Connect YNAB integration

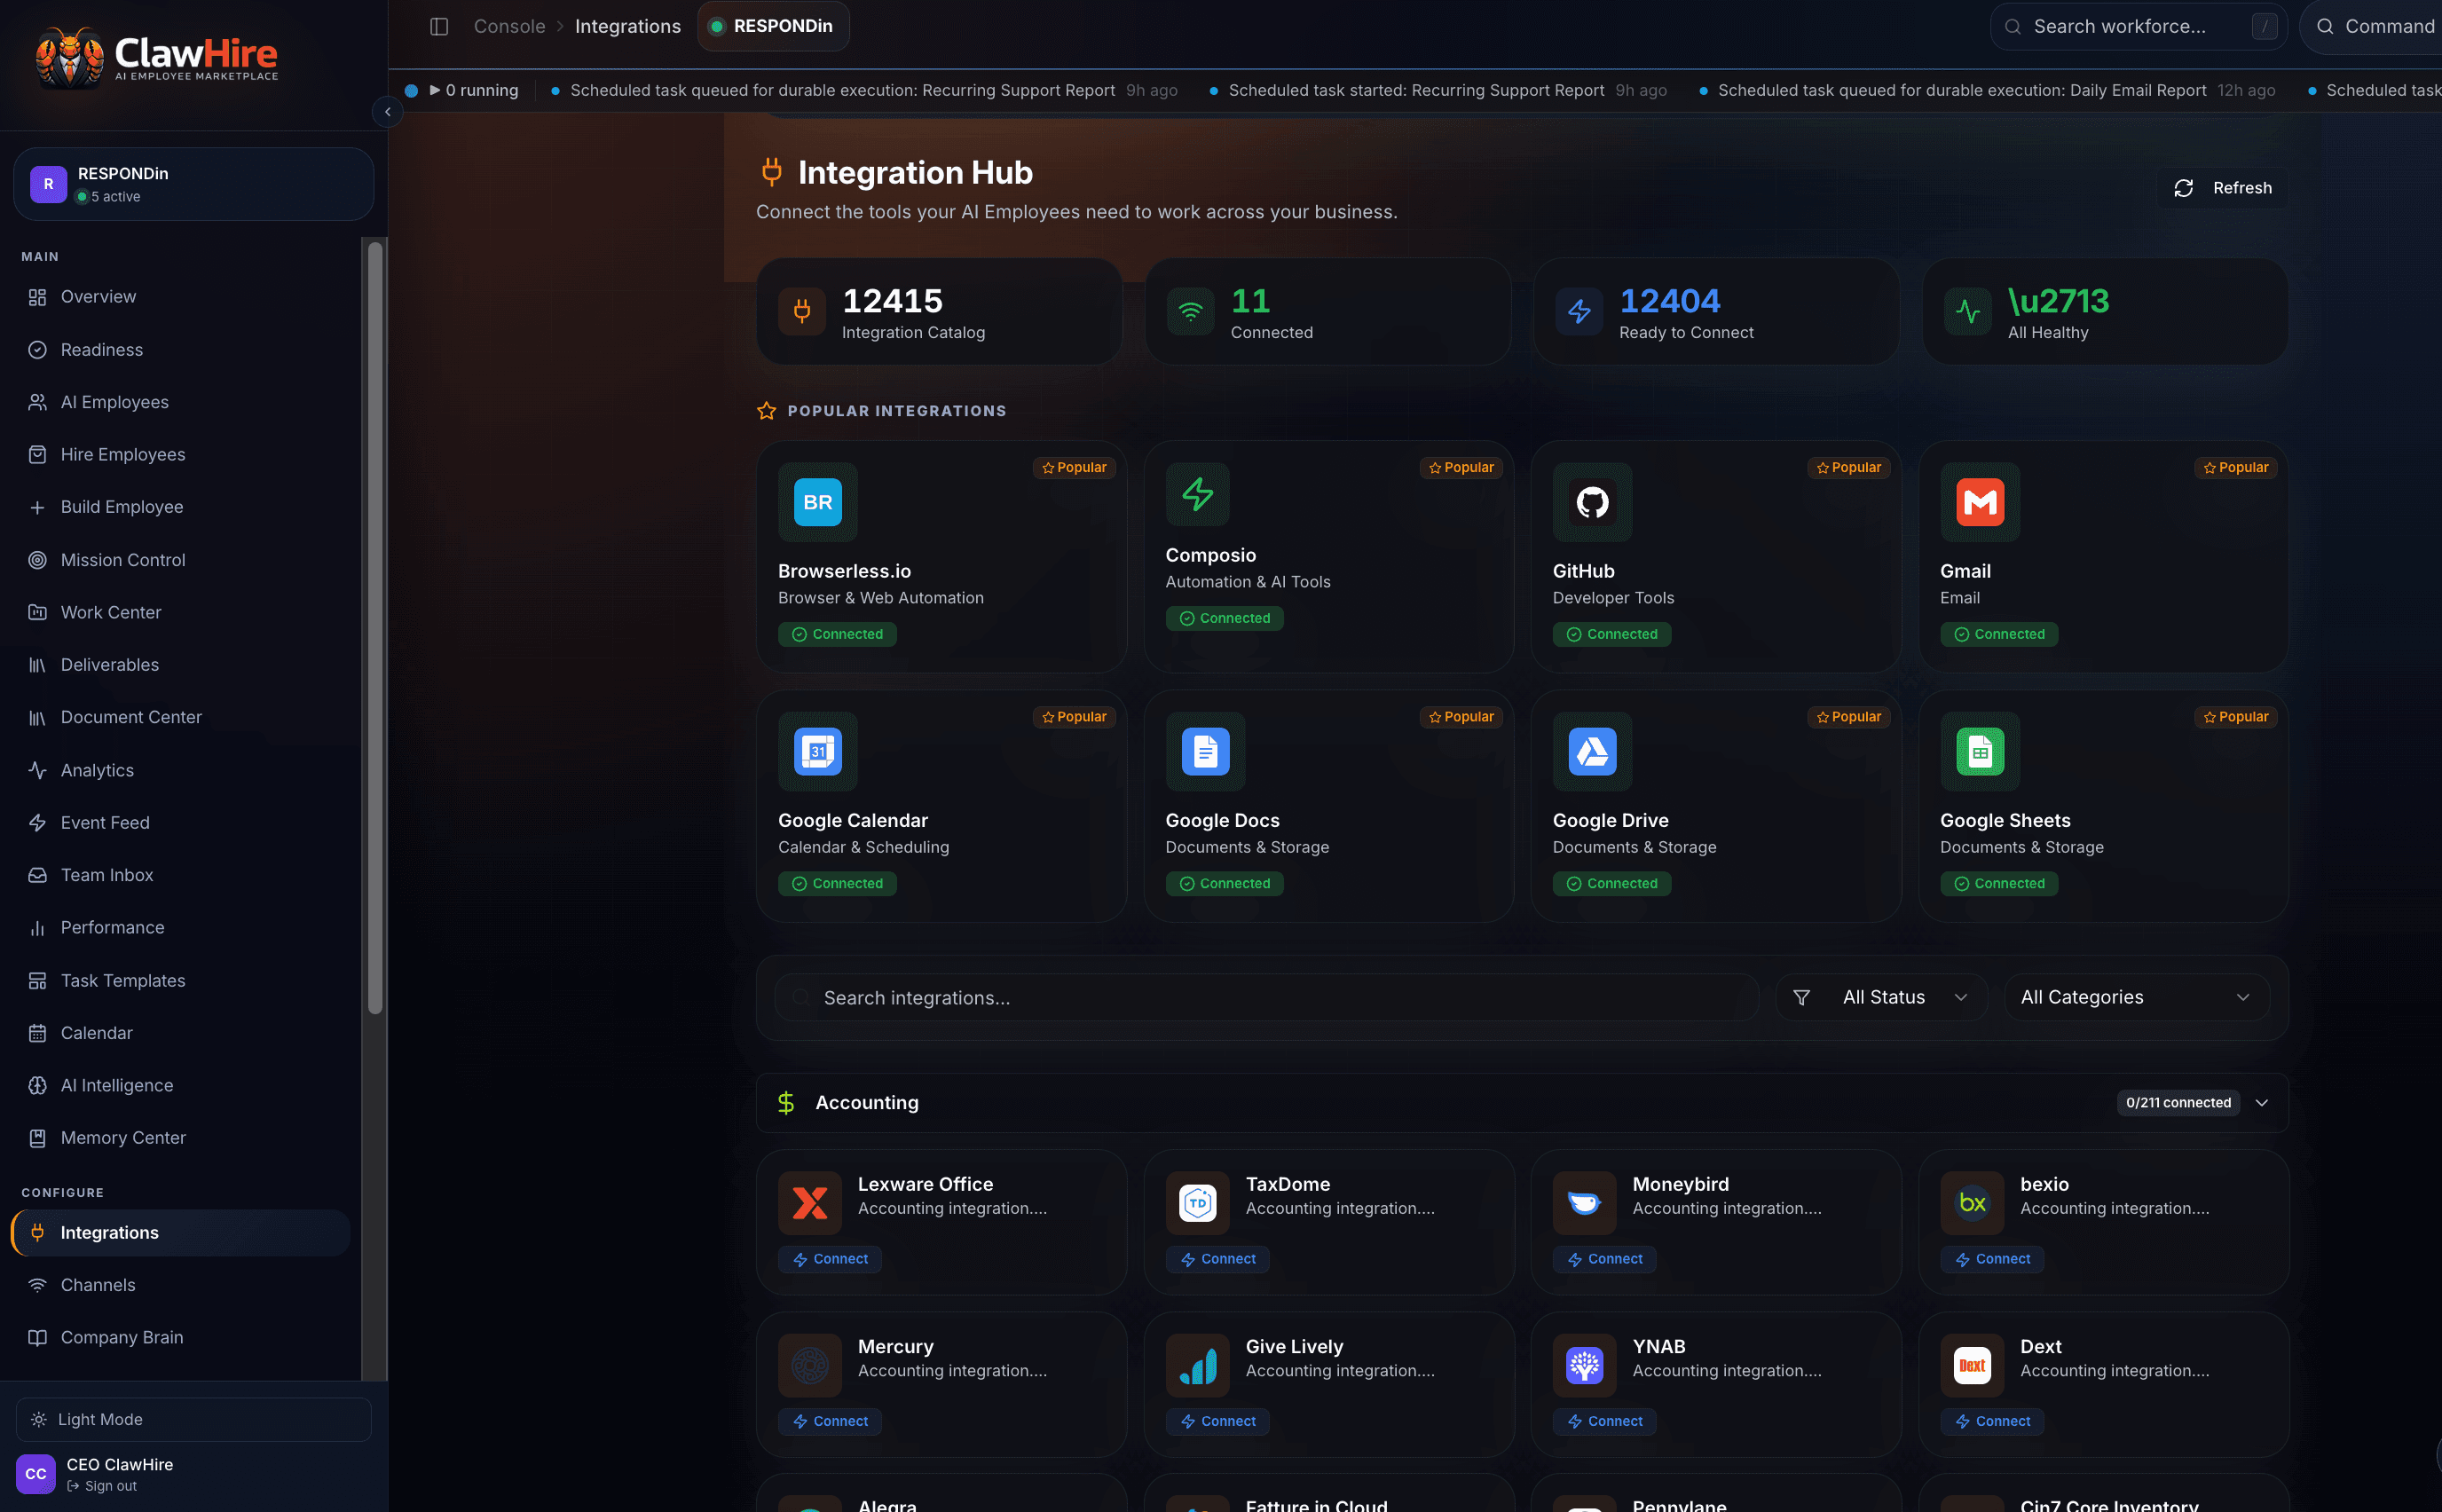click(1604, 1421)
